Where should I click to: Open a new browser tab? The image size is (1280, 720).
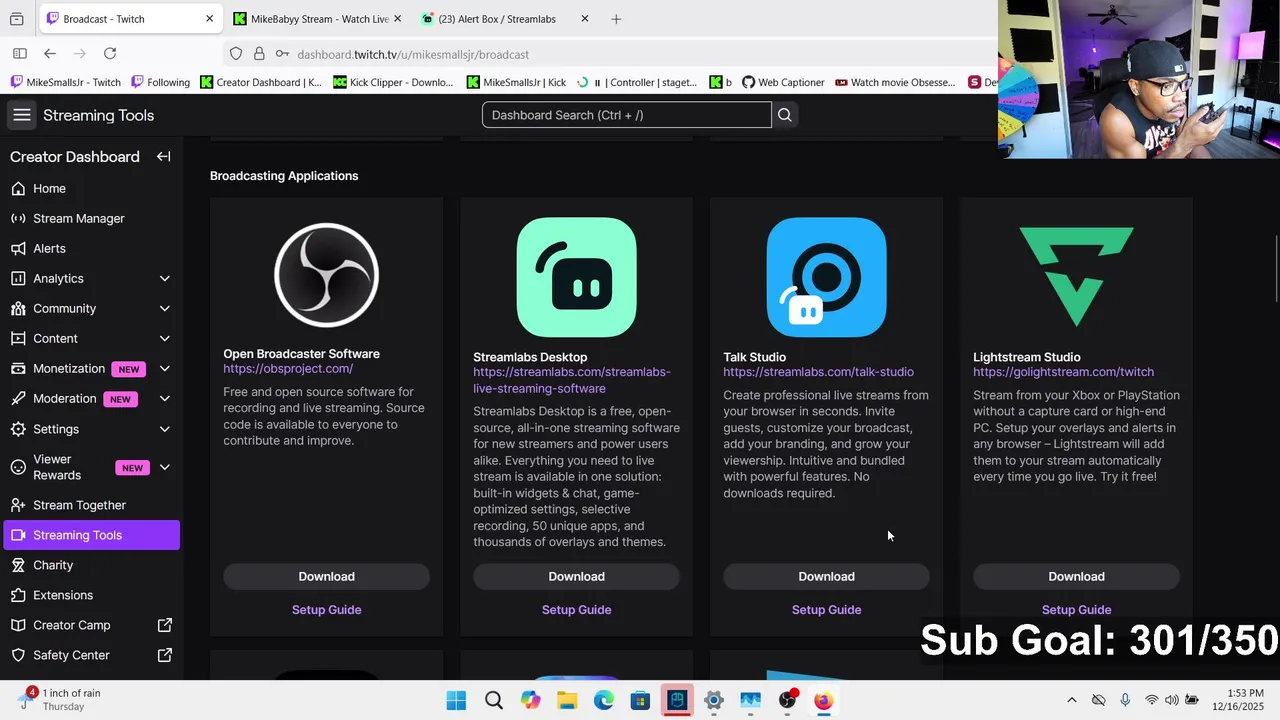(616, 19)
